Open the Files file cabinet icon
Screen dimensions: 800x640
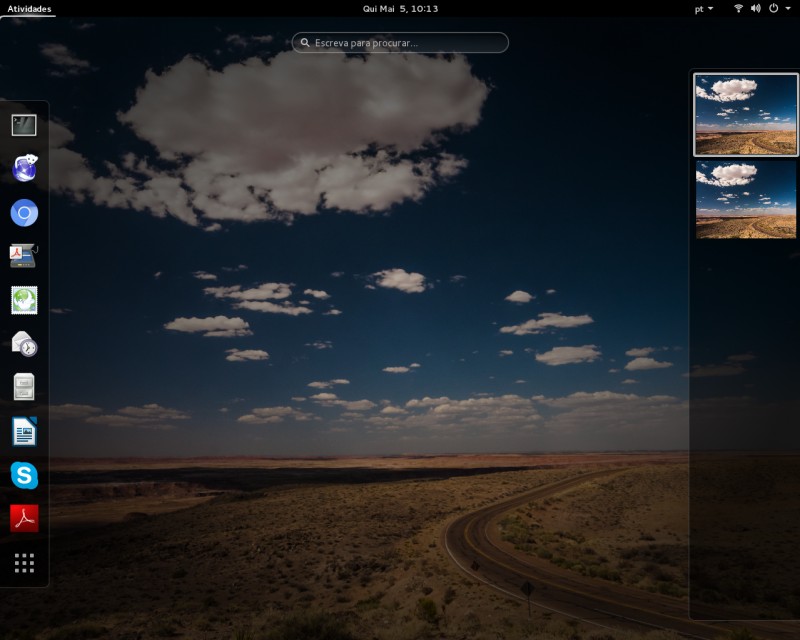click(x=24, y=387)
